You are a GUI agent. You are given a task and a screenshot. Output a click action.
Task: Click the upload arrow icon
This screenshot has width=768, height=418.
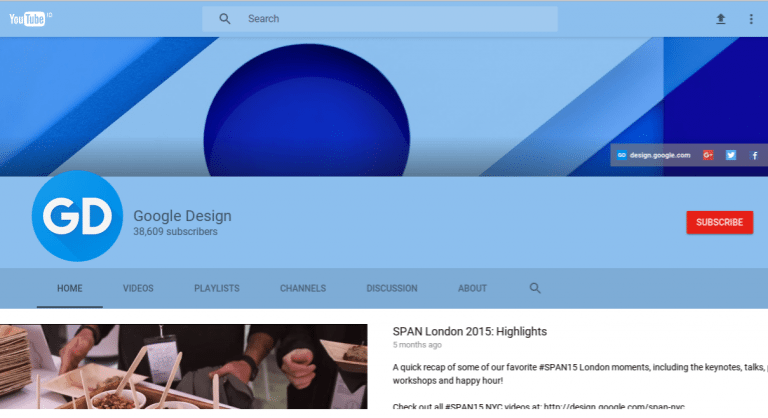[720, 19]
